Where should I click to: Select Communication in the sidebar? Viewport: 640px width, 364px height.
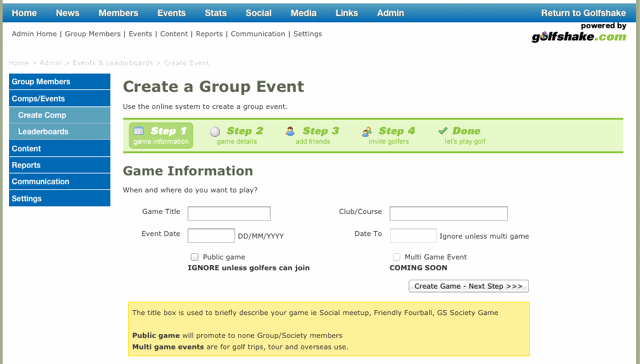(x=60, y=182)
